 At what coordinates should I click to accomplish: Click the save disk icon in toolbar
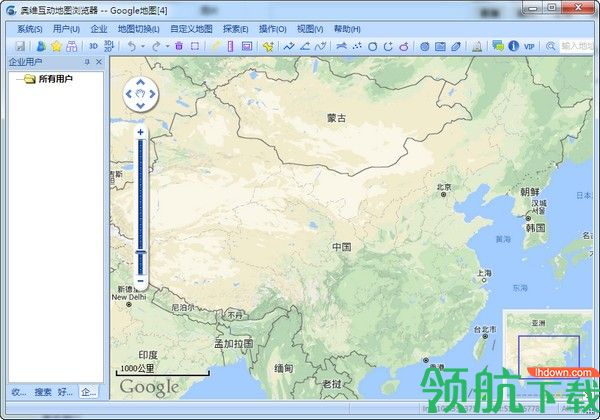[x=20, y=46]
